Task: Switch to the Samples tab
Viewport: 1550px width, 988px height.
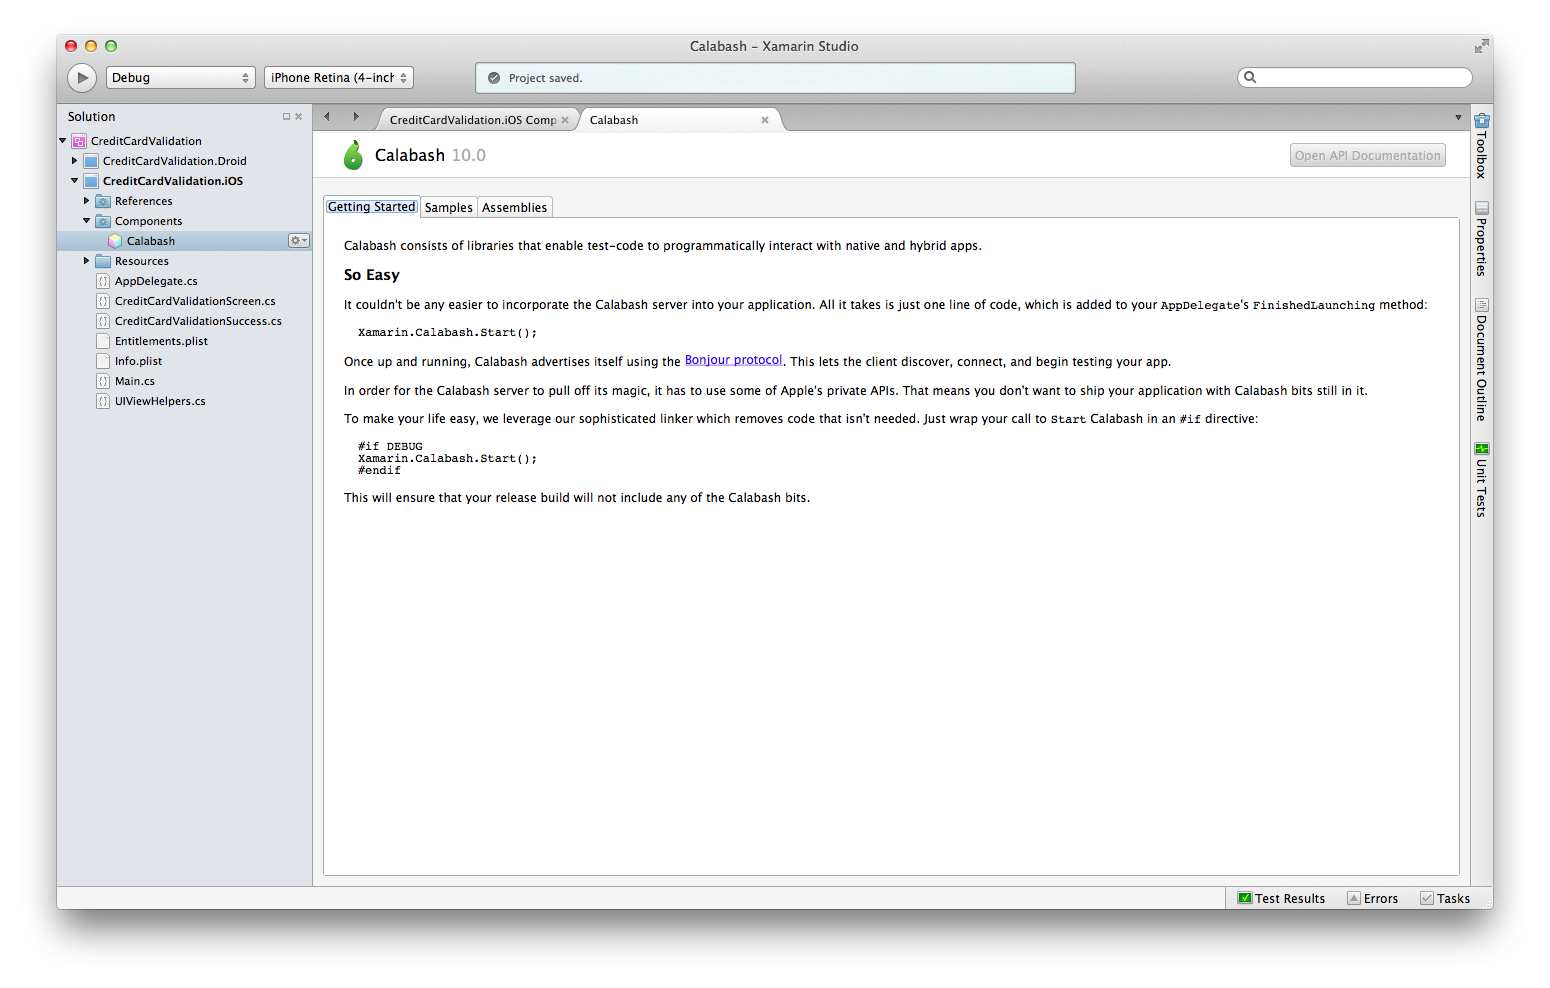Action: click(448, 208)
